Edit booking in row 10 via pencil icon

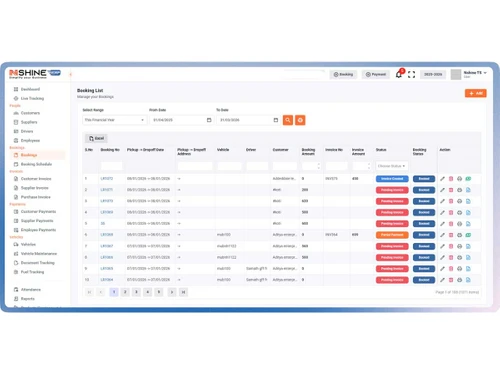pos(442,280)
